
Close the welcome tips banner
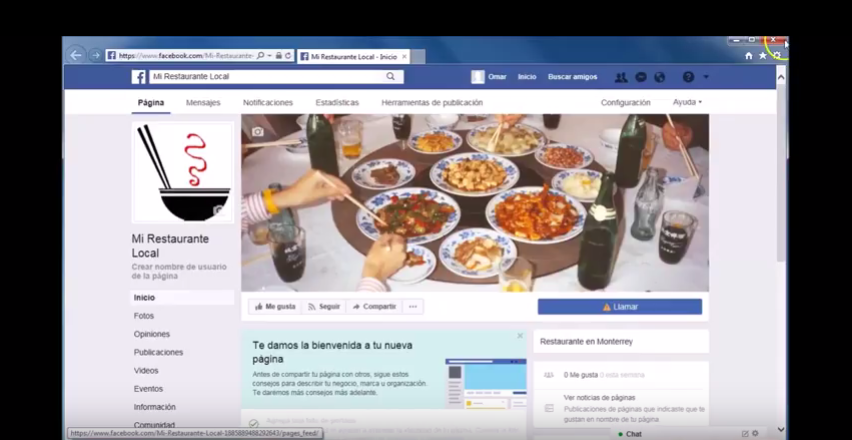click(x=520, y=336)
